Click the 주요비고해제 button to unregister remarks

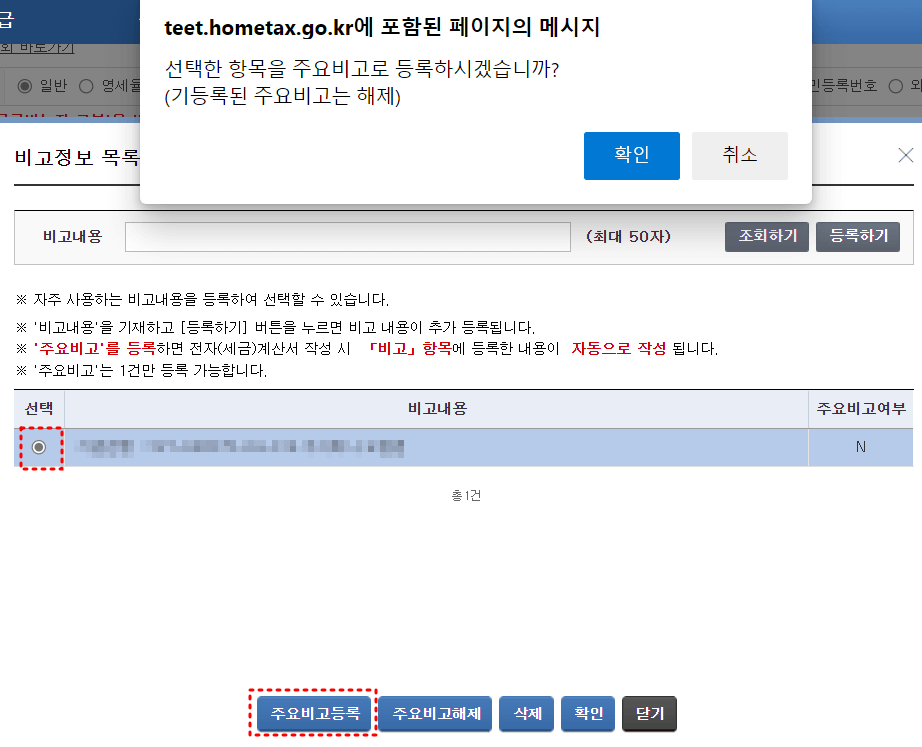434,714
